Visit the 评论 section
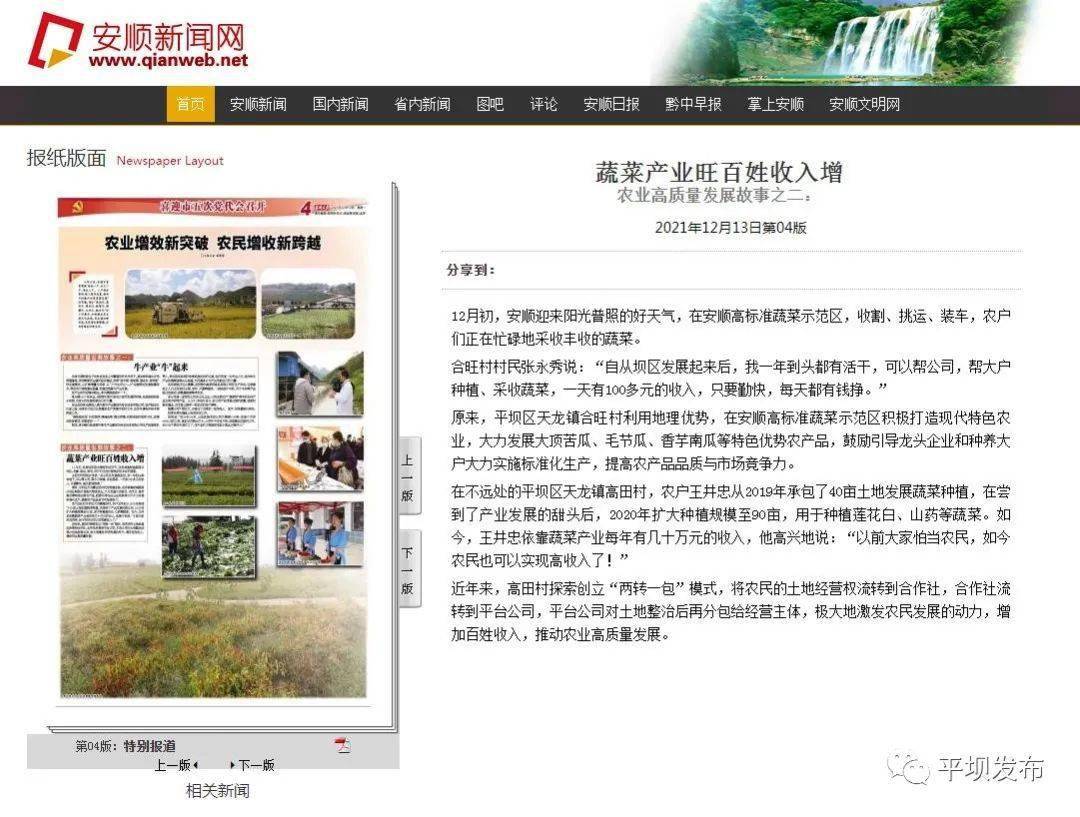Screen dimensions: 1080x817 pyautogui.click(x=543, y=104)
